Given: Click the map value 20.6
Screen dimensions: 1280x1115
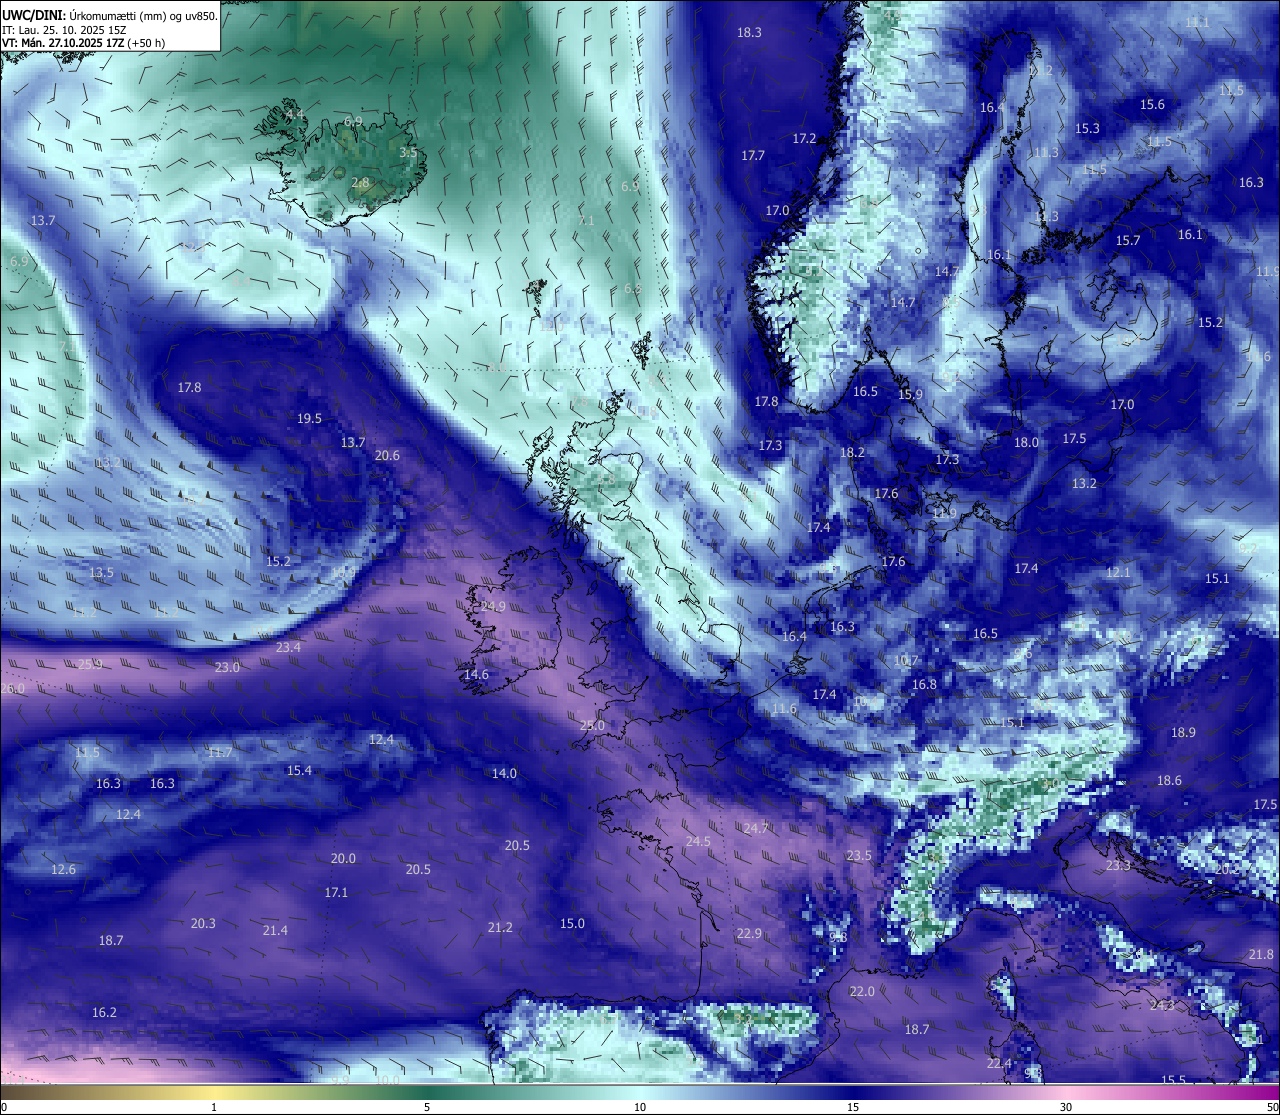Looking at the screenshot, I should point(387,456).
